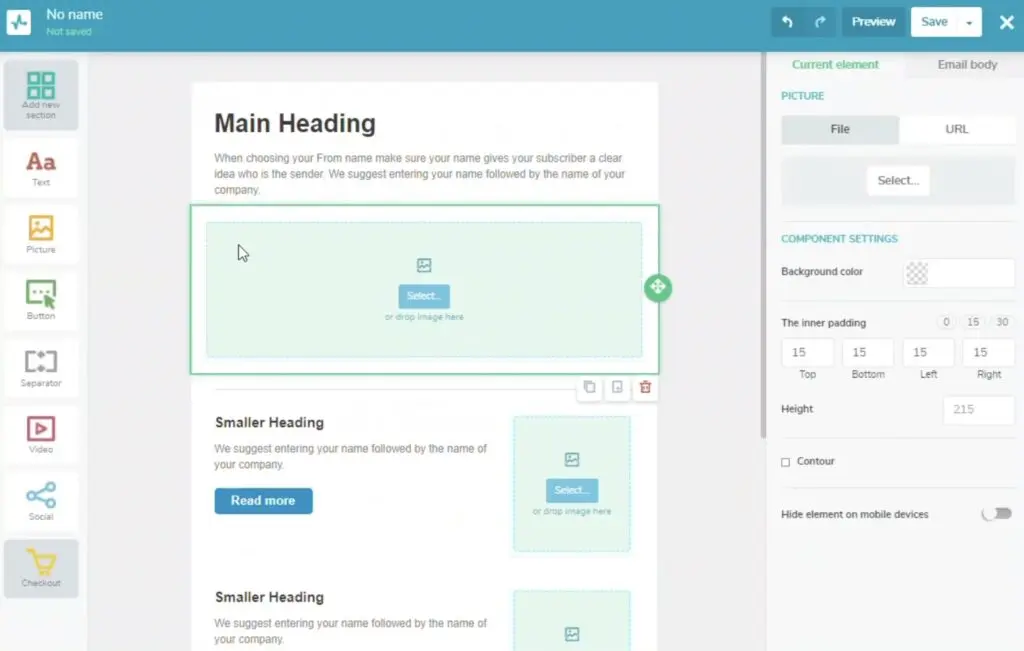This screenshot has height=651, width=1024.
Task: Enable the Contour checkbox
Action: [785, 461]
